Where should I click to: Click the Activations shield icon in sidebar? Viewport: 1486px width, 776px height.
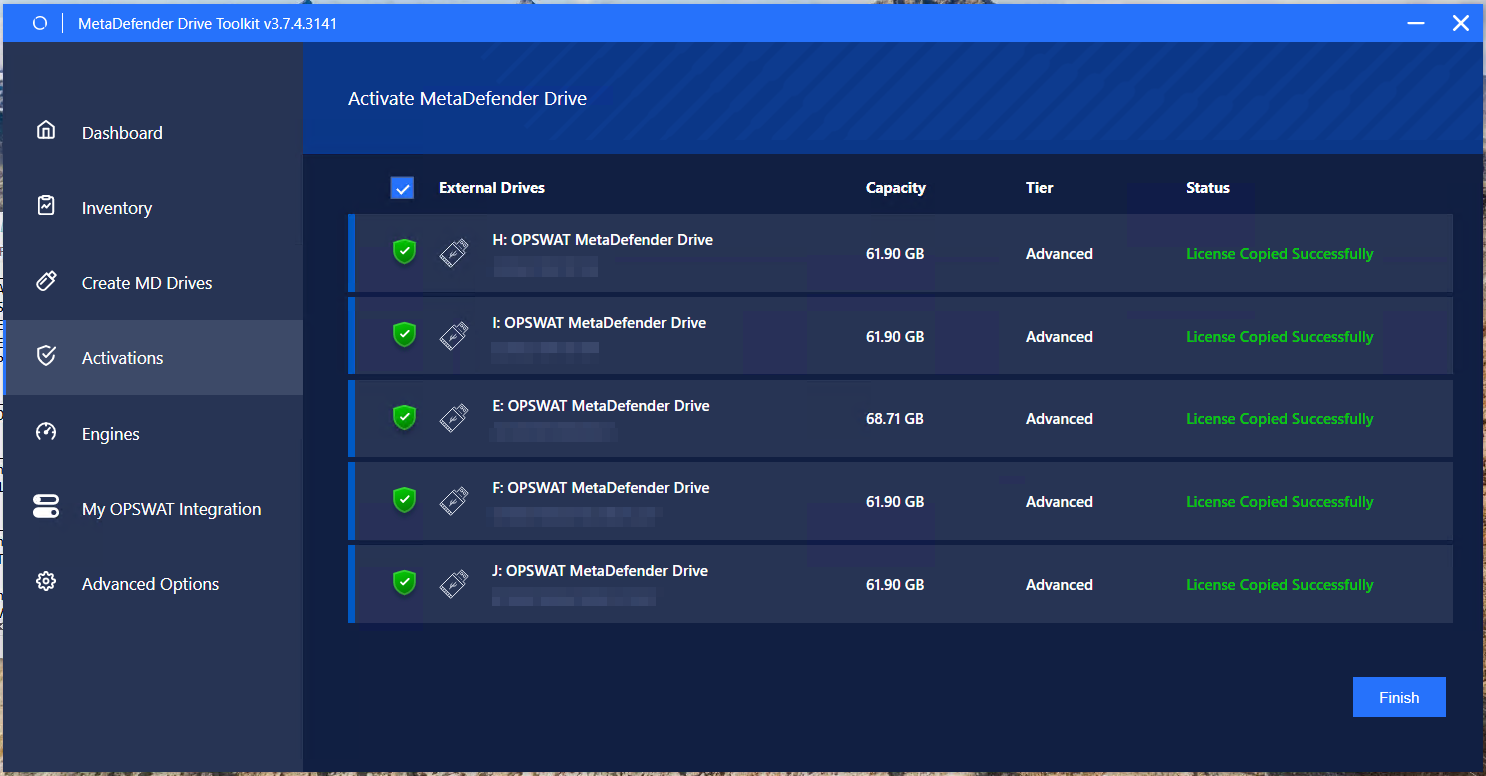click(x=46, y=355)
